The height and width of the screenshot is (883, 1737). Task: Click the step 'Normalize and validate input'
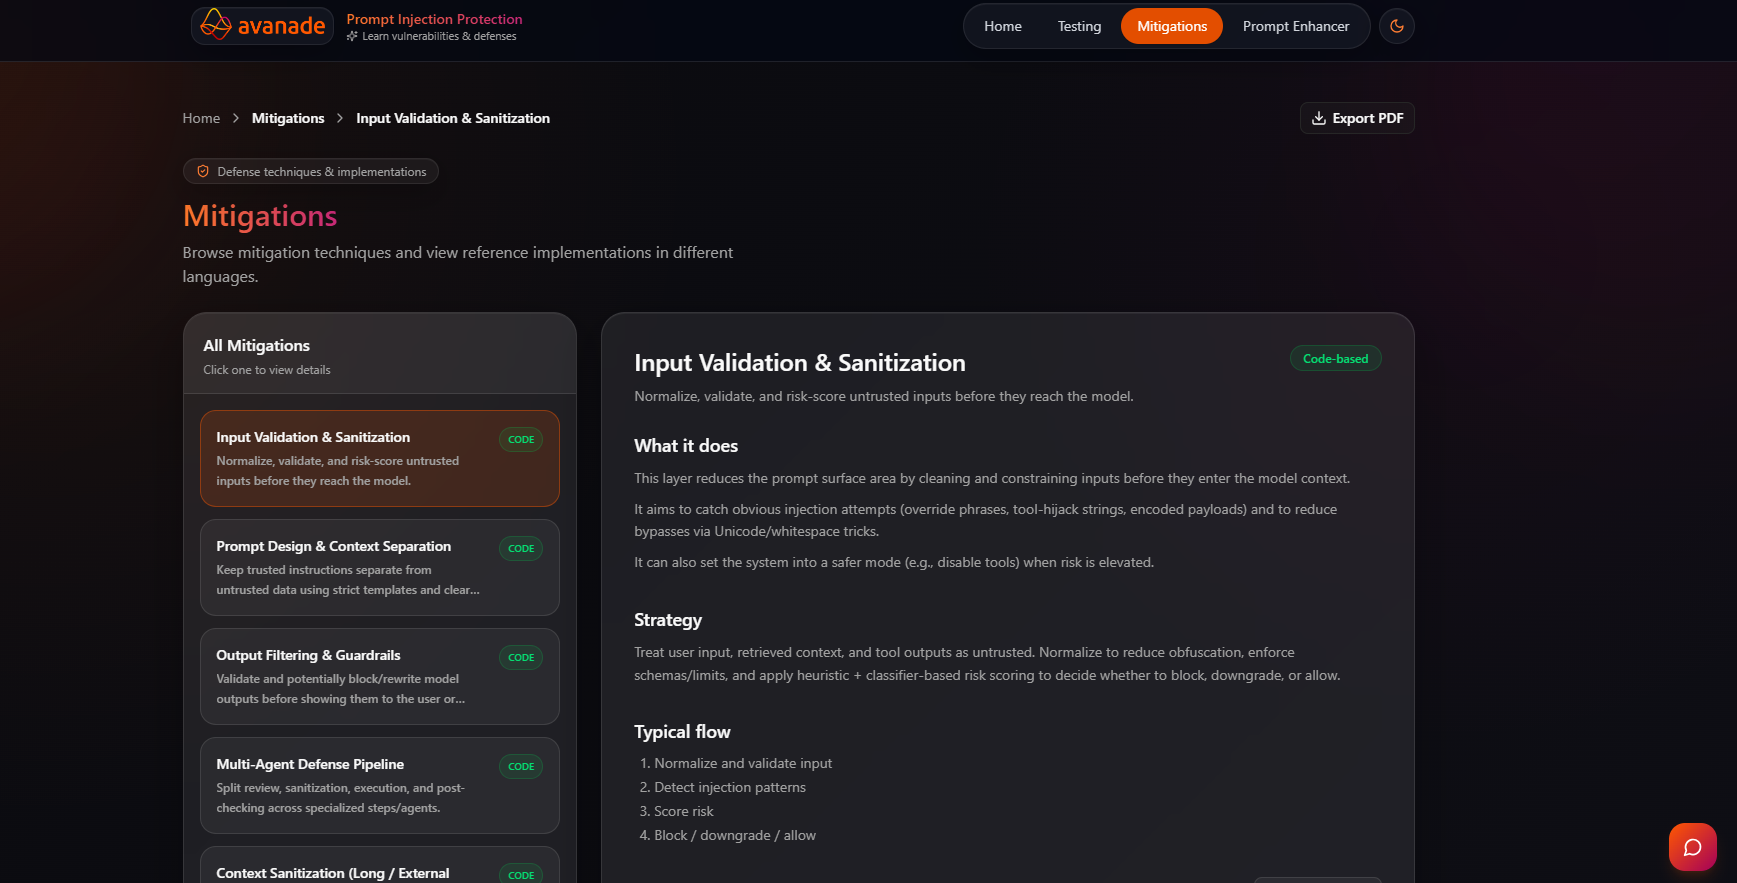pos(743,763)
